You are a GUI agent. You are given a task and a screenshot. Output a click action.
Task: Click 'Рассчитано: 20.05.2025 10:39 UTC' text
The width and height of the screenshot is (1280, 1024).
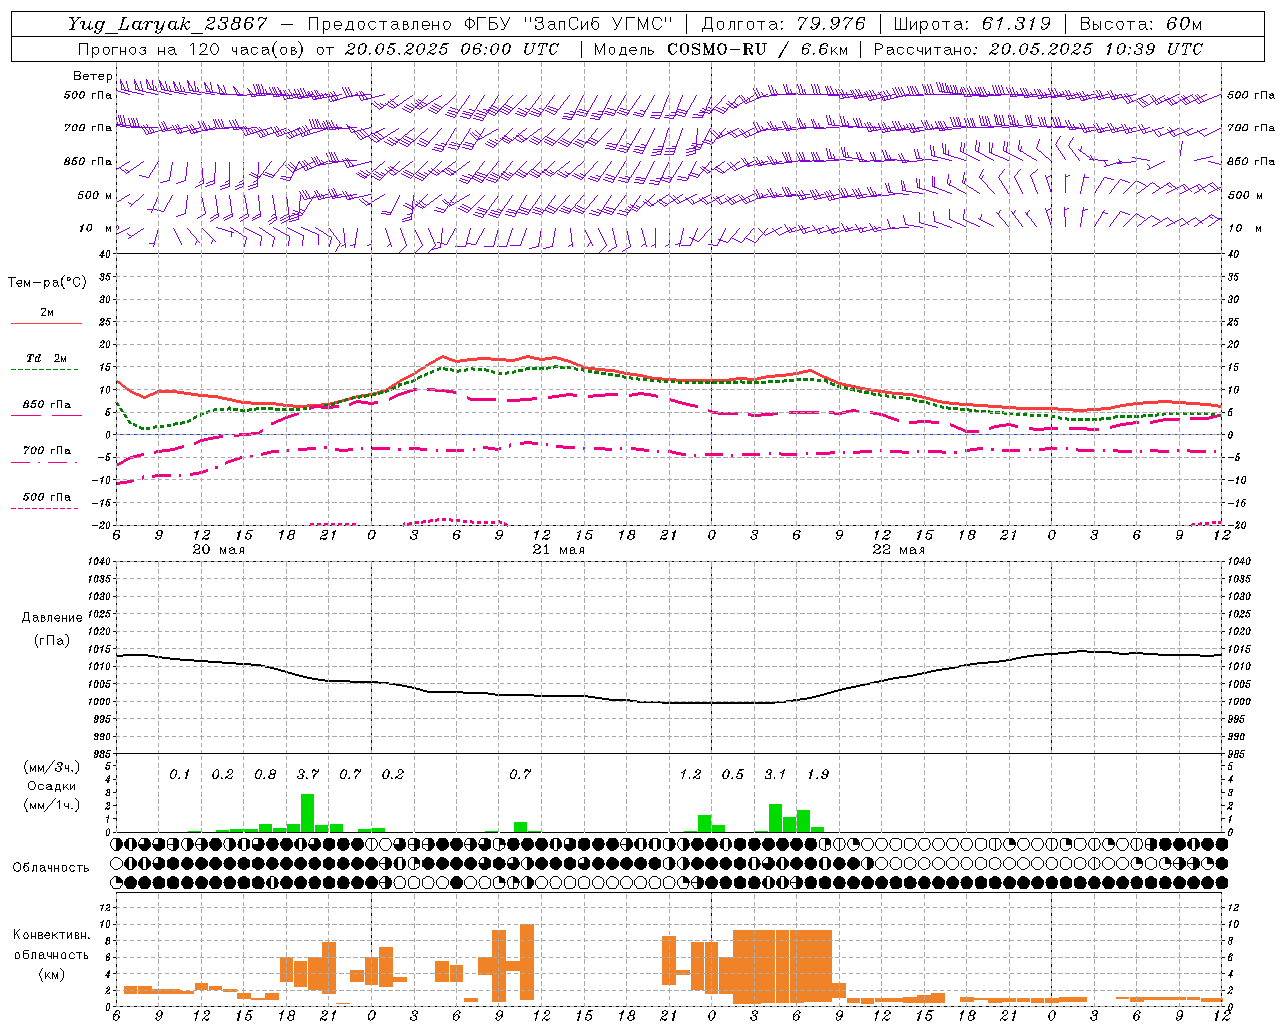pos(1038,49)
